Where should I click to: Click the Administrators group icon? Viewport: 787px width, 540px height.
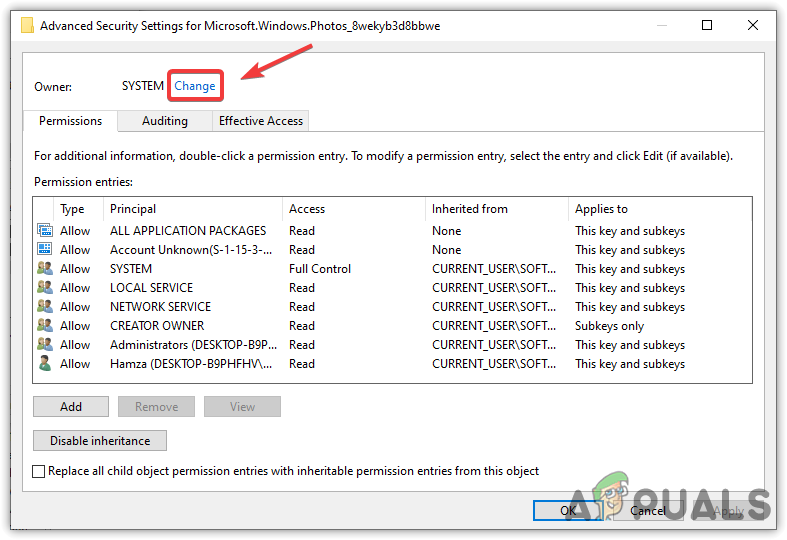click(45, 345)
